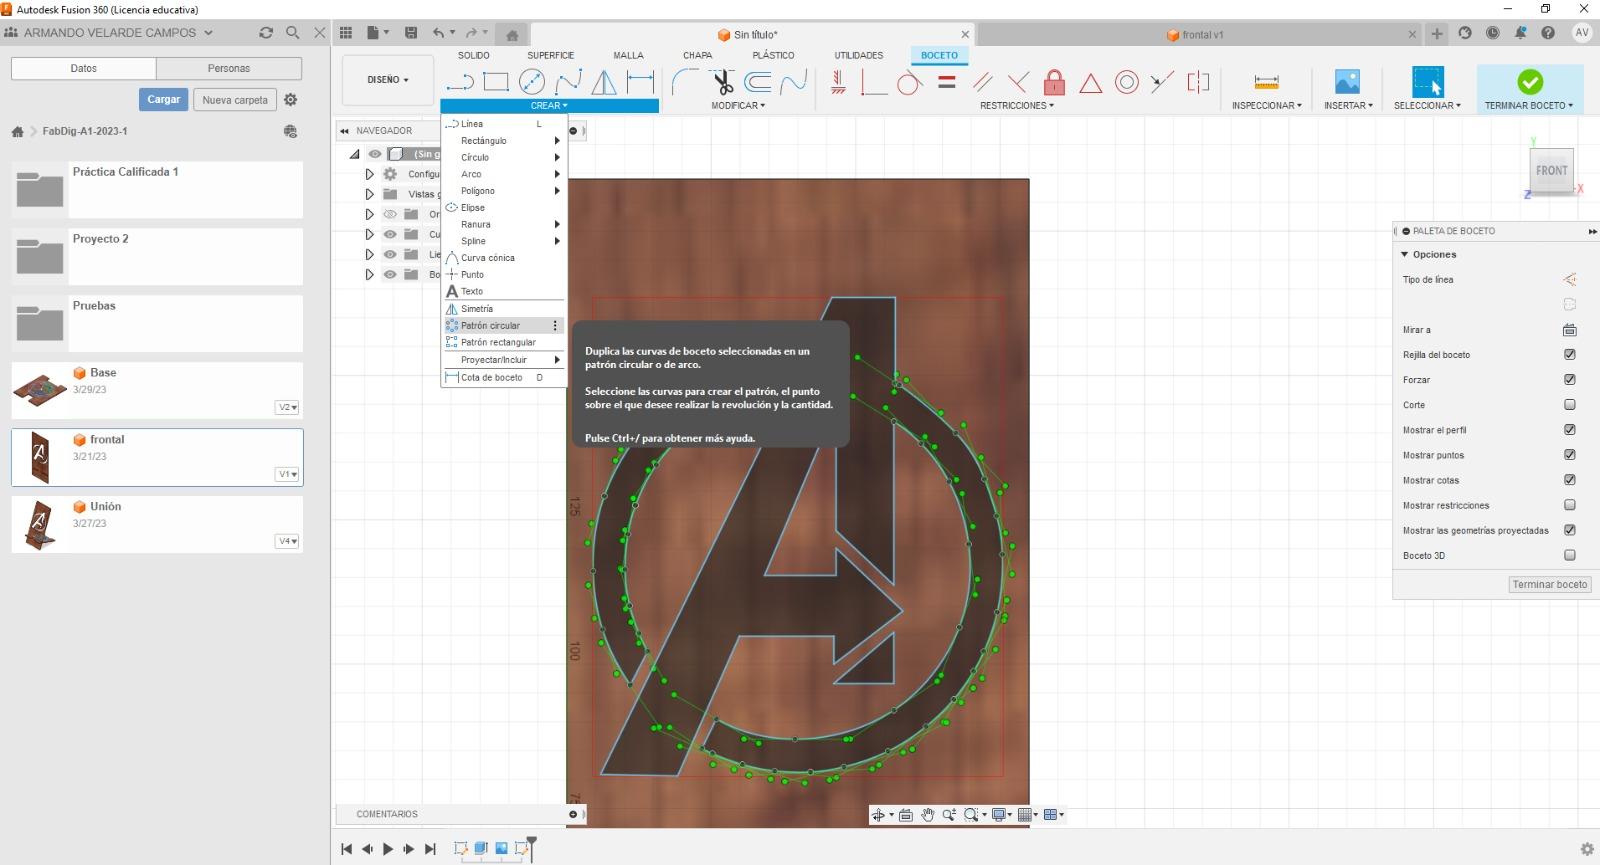Click the FRONT face of the view cube
Image resolution: width=1600 pixels, height=865 pixels.
point(1551,171)
